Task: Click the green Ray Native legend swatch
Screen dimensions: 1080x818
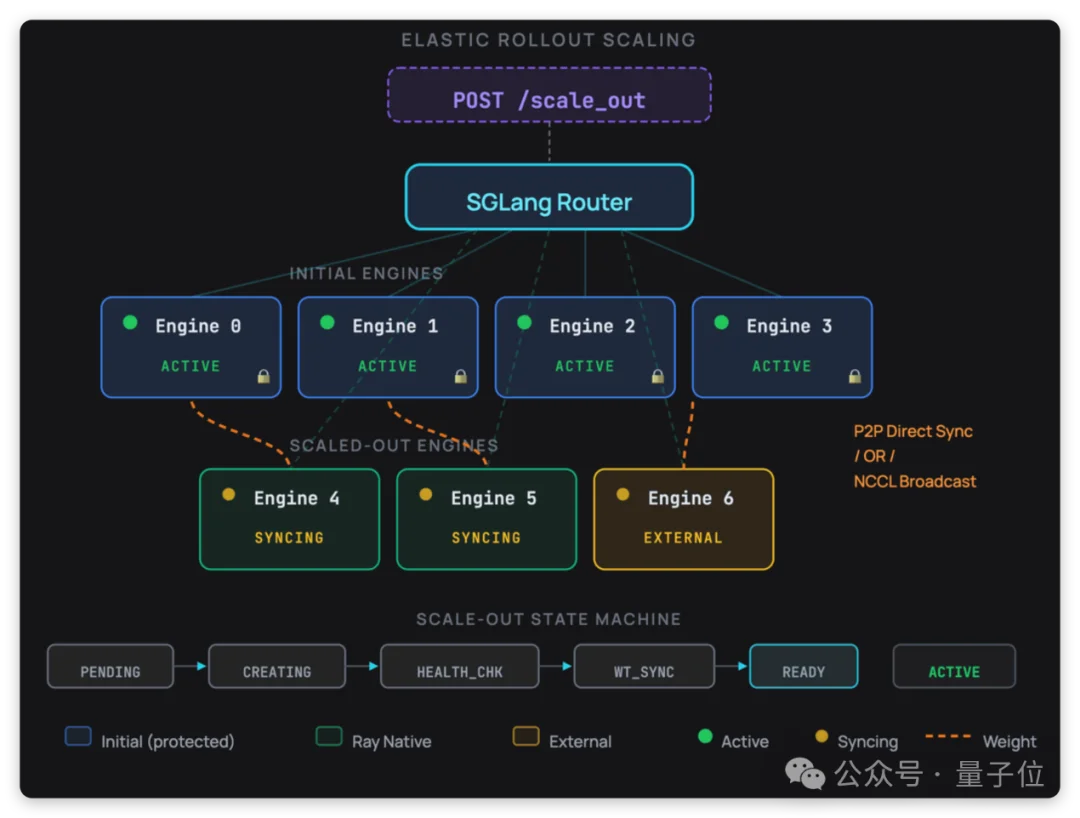Action: click(x=329, y=737)
